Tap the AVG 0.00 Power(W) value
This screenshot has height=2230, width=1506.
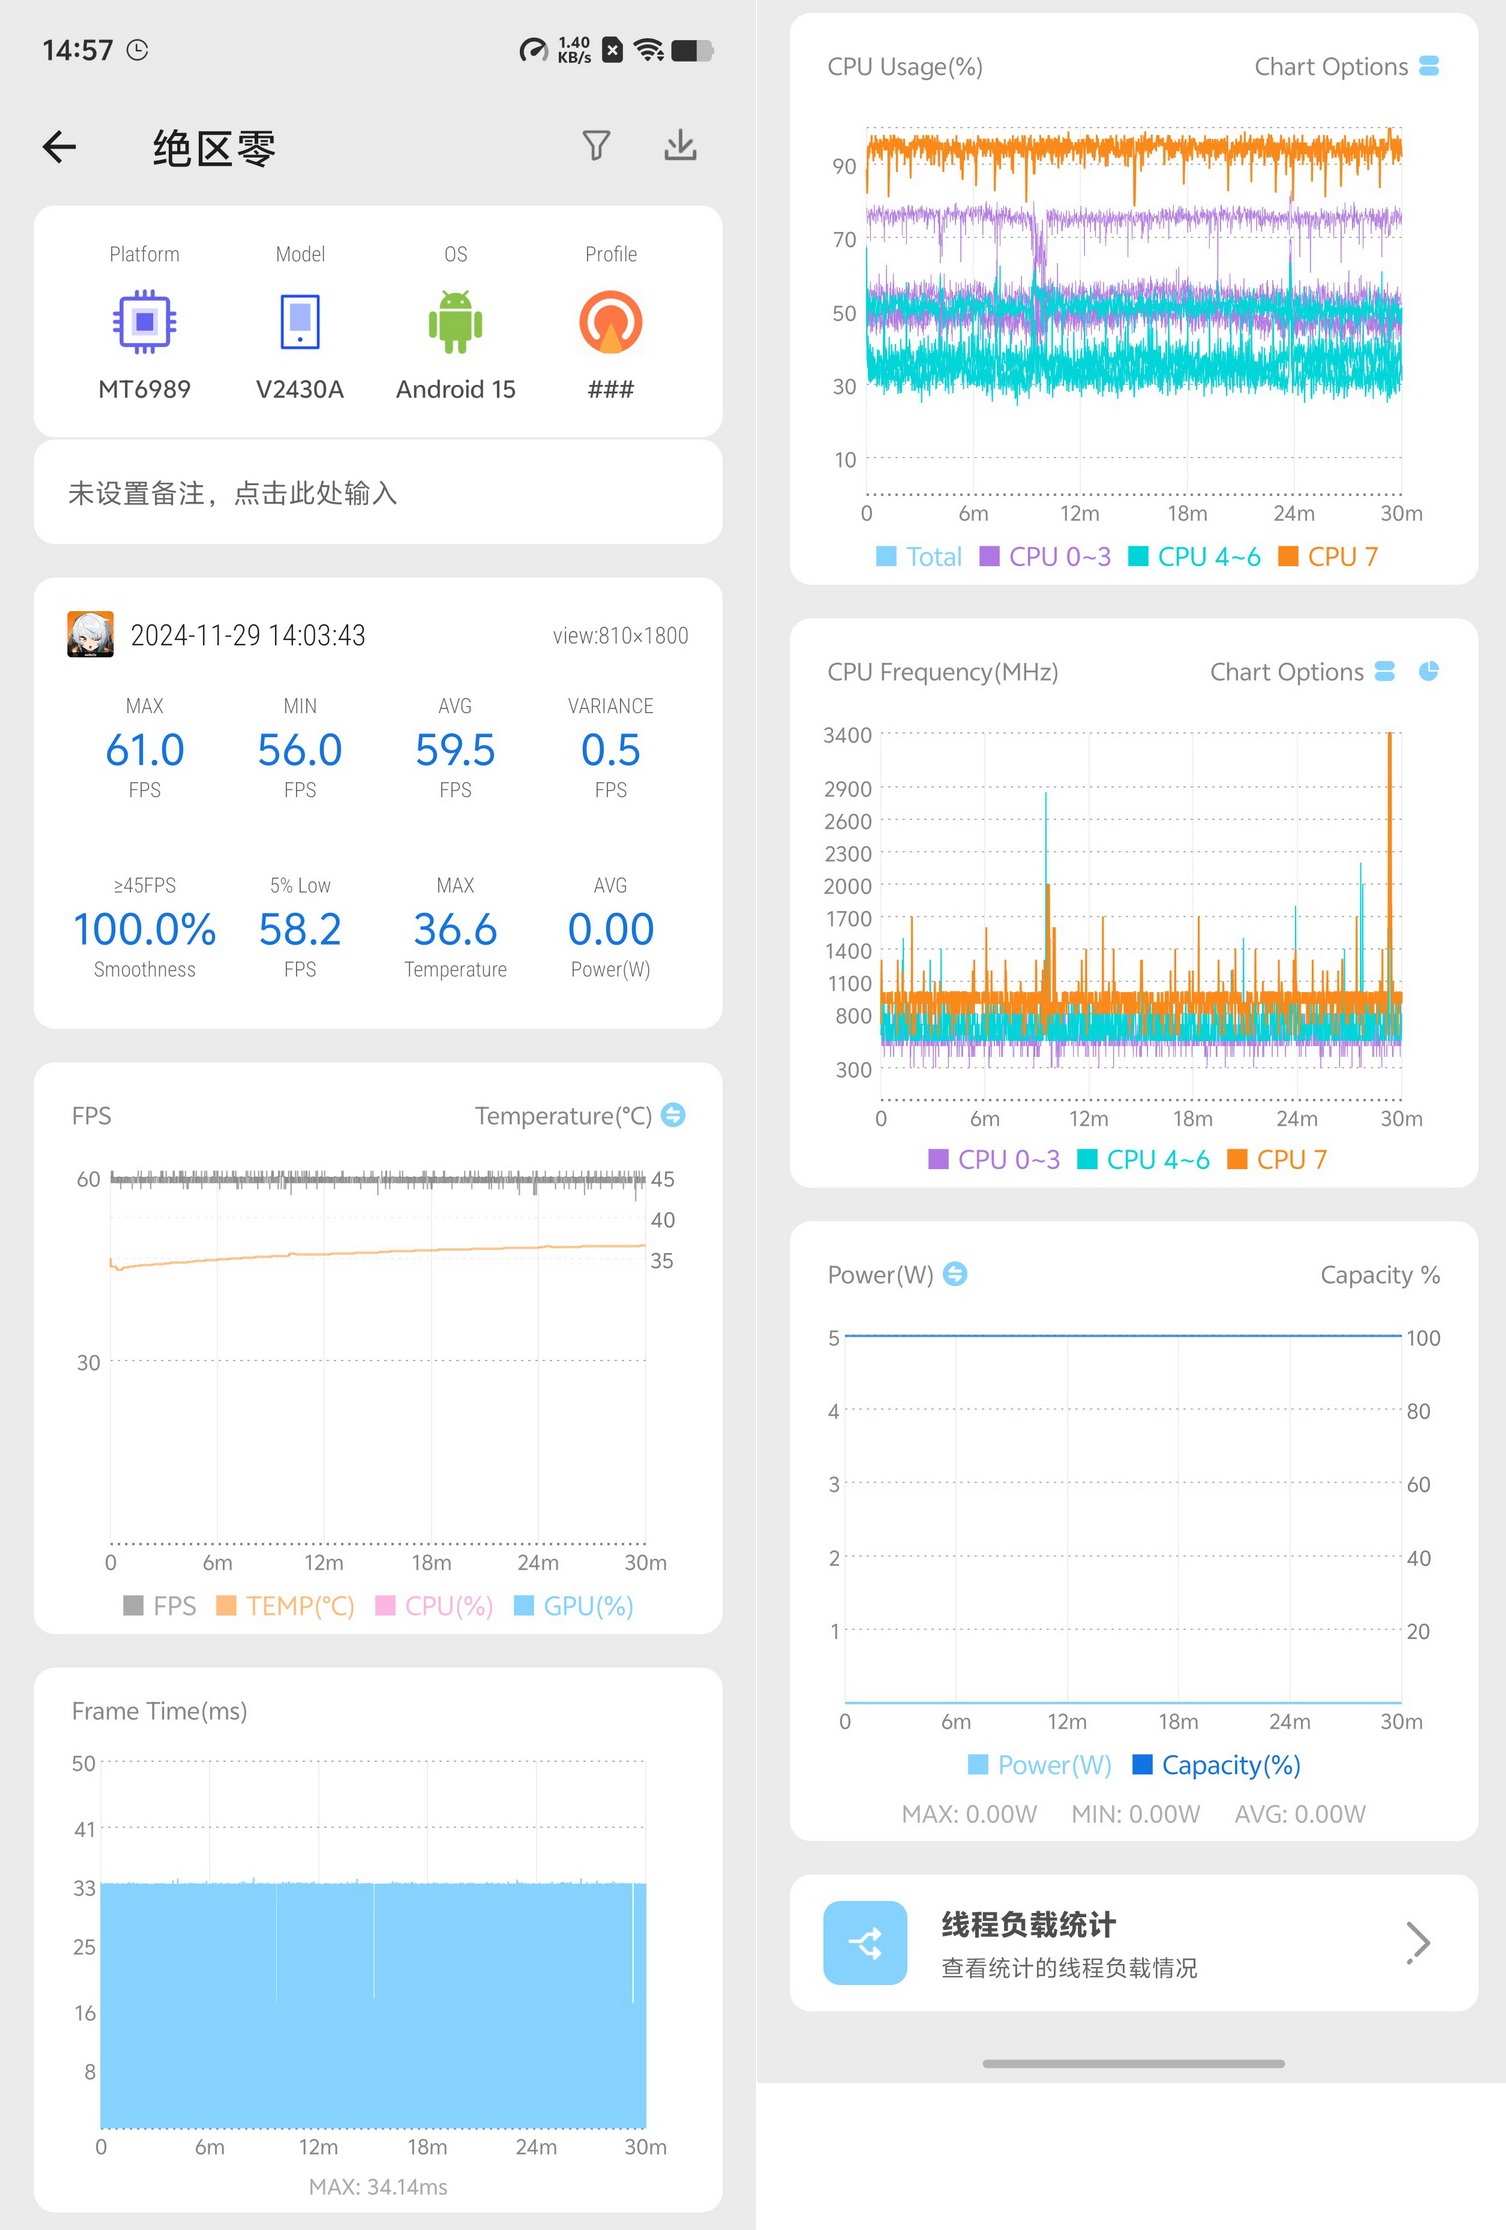611,930
